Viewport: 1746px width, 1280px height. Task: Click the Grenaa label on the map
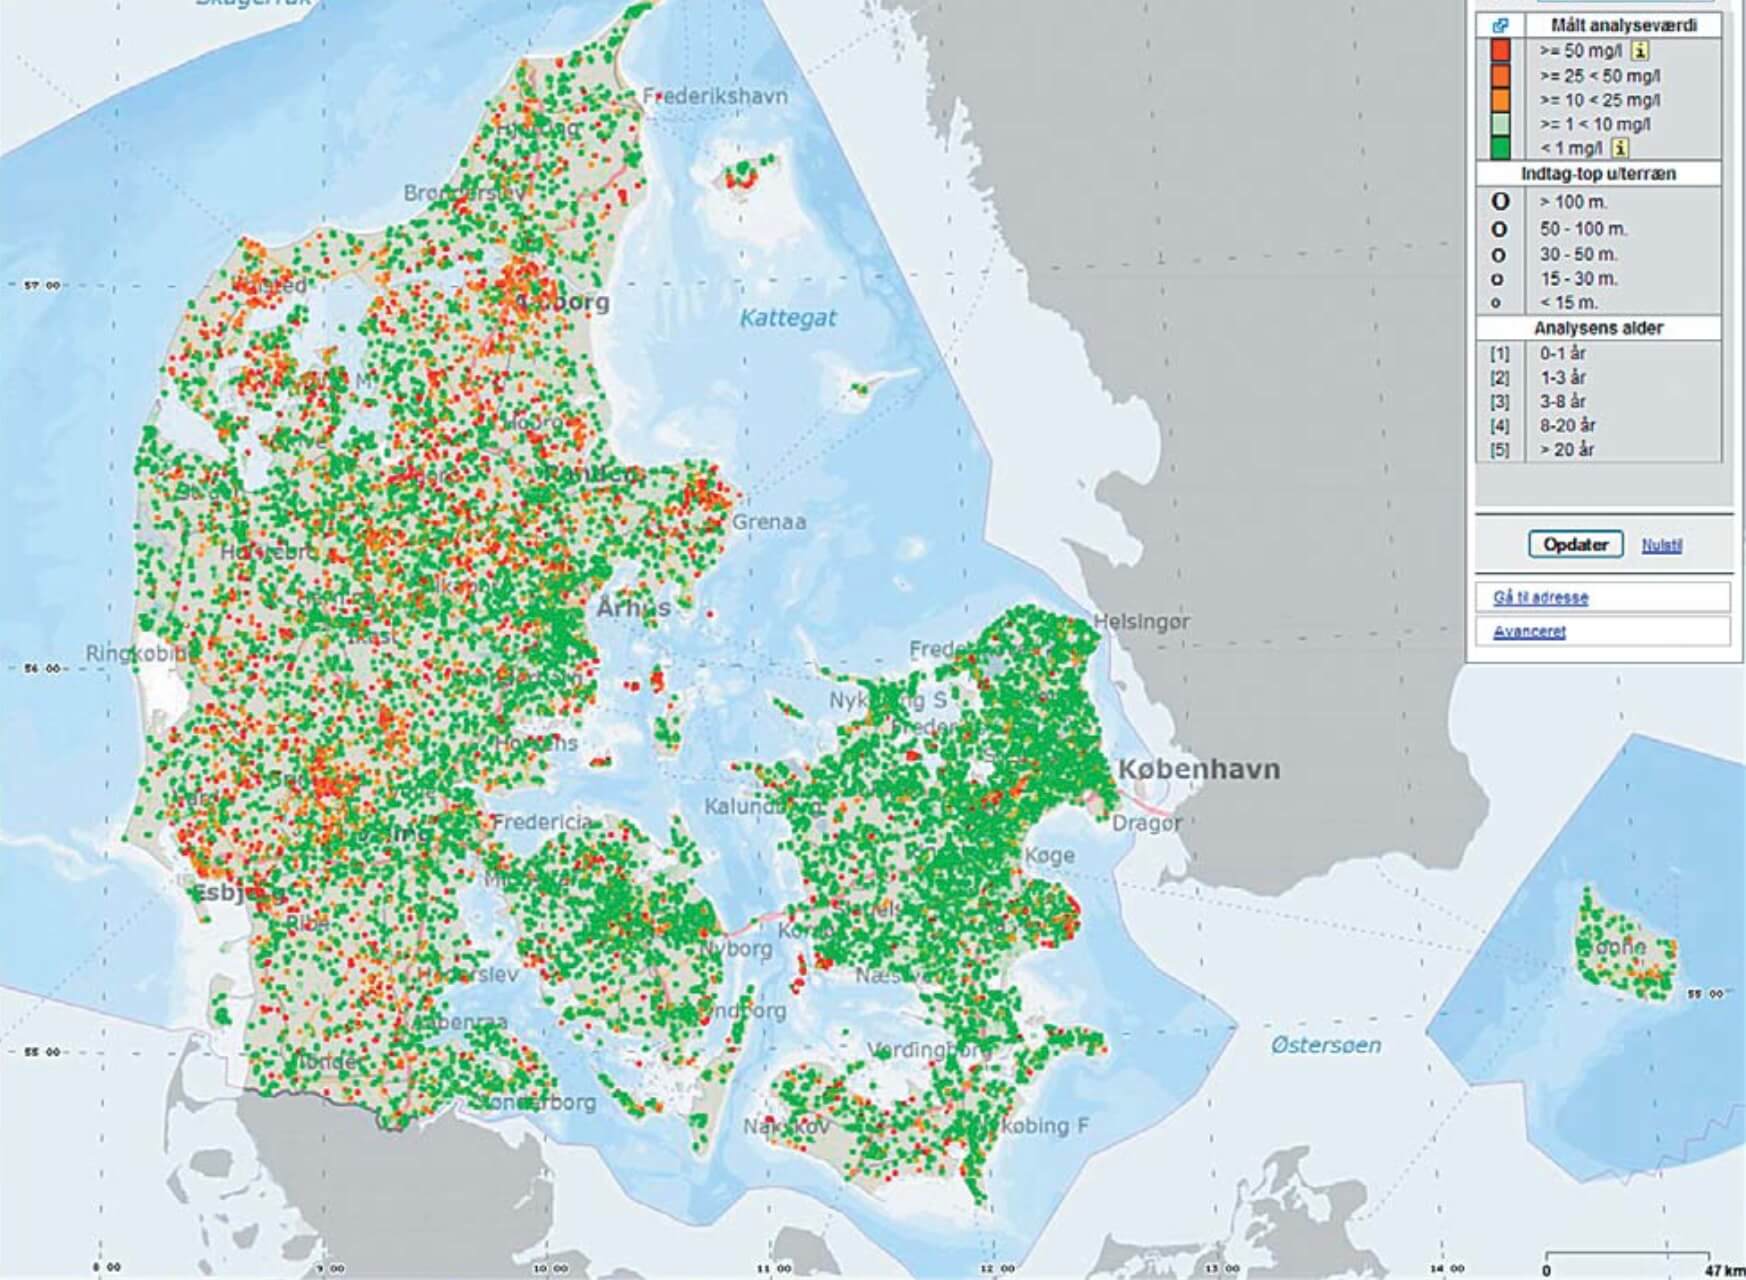pos(769,522)
